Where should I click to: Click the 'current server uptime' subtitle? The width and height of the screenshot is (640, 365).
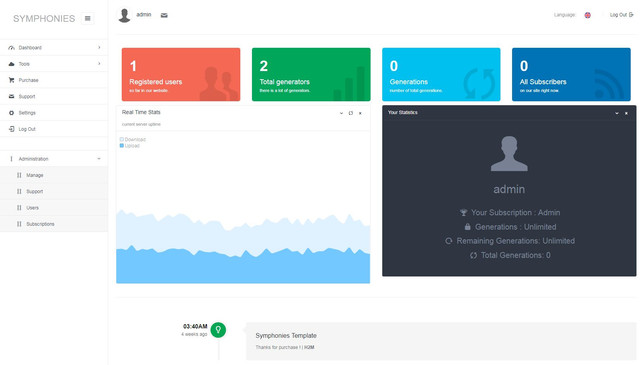[141, 124]
